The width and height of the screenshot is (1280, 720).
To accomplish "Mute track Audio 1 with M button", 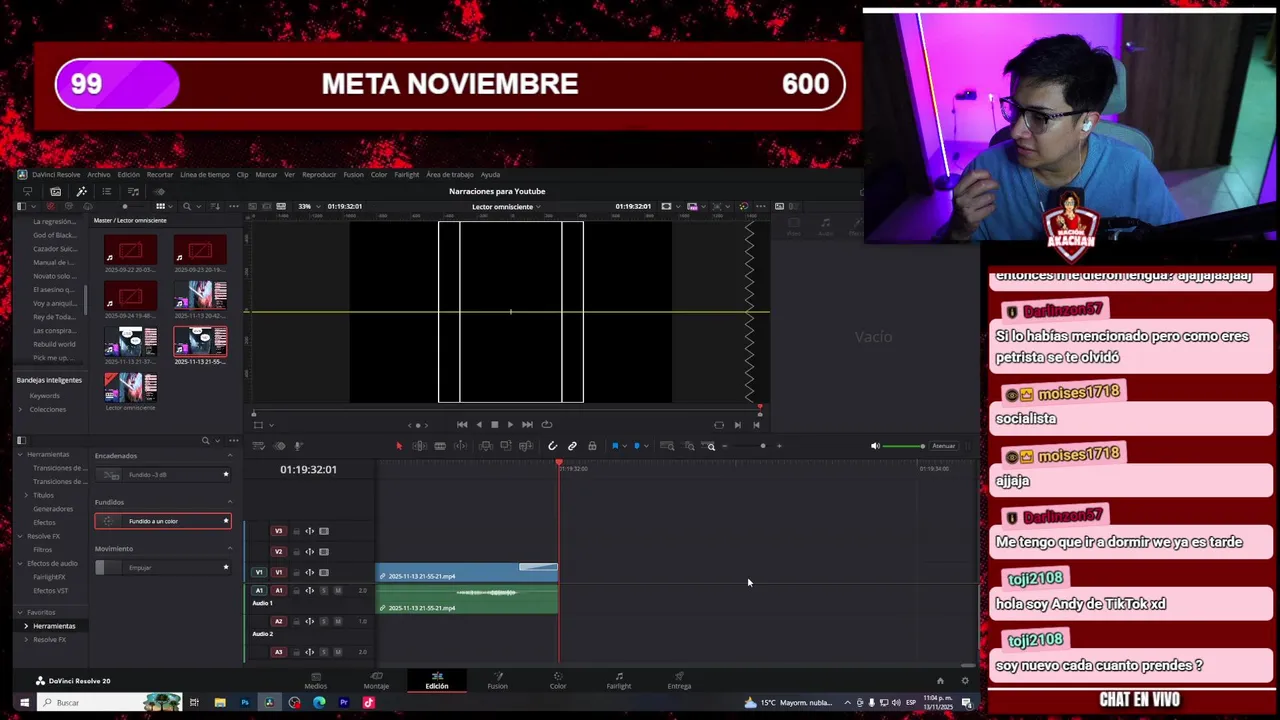I will pos(337,591).
